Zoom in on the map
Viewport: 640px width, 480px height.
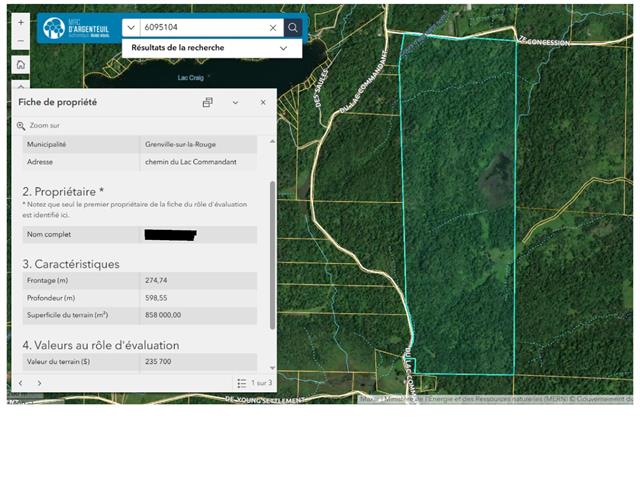21,22
